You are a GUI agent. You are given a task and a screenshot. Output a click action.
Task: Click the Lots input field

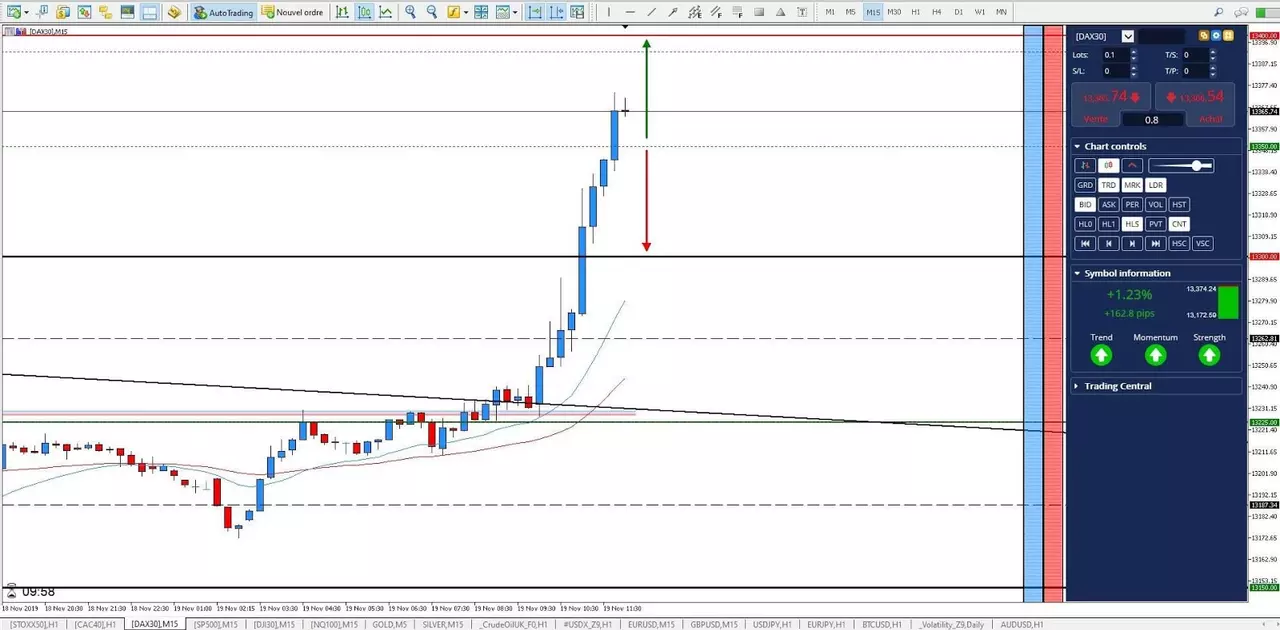click(x=1115, y=55)
